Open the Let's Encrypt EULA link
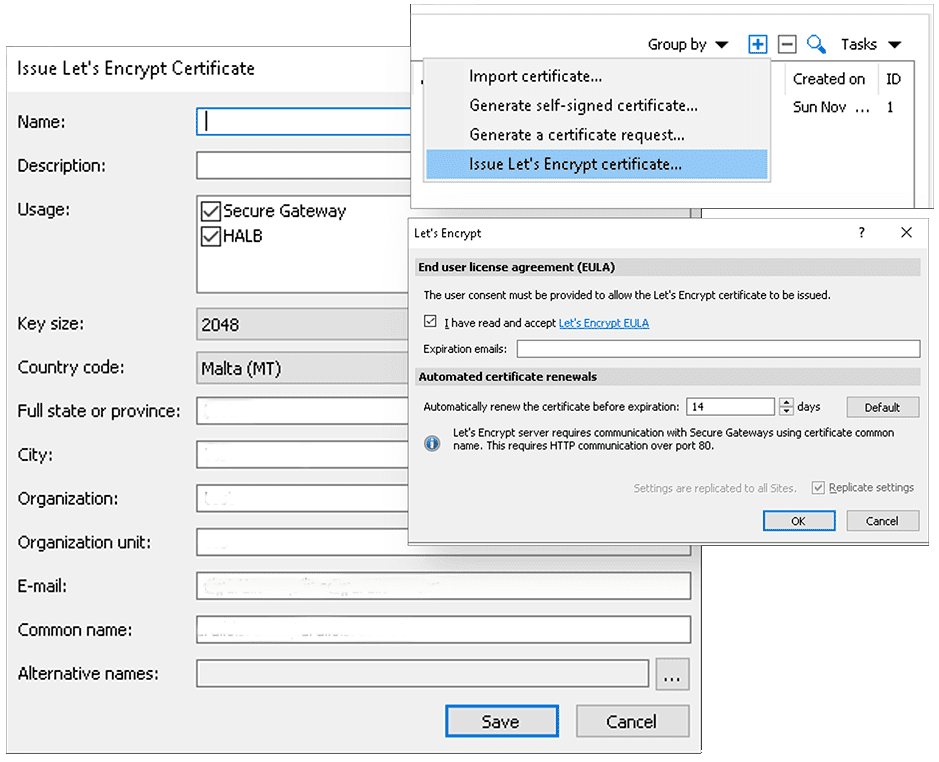 pos(604,323)
